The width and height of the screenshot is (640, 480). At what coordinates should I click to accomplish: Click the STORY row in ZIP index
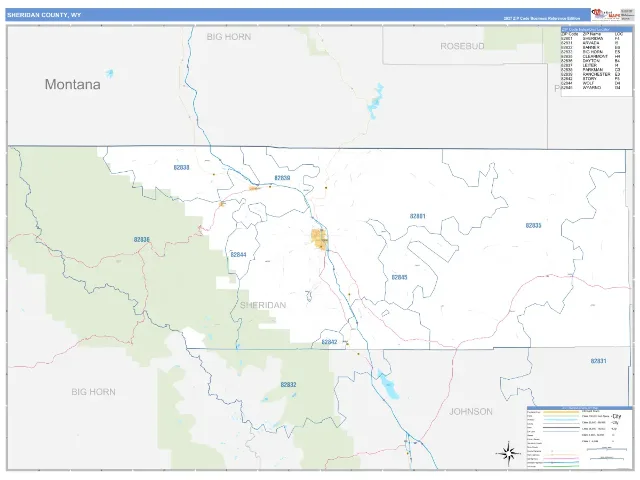(591, 79)
